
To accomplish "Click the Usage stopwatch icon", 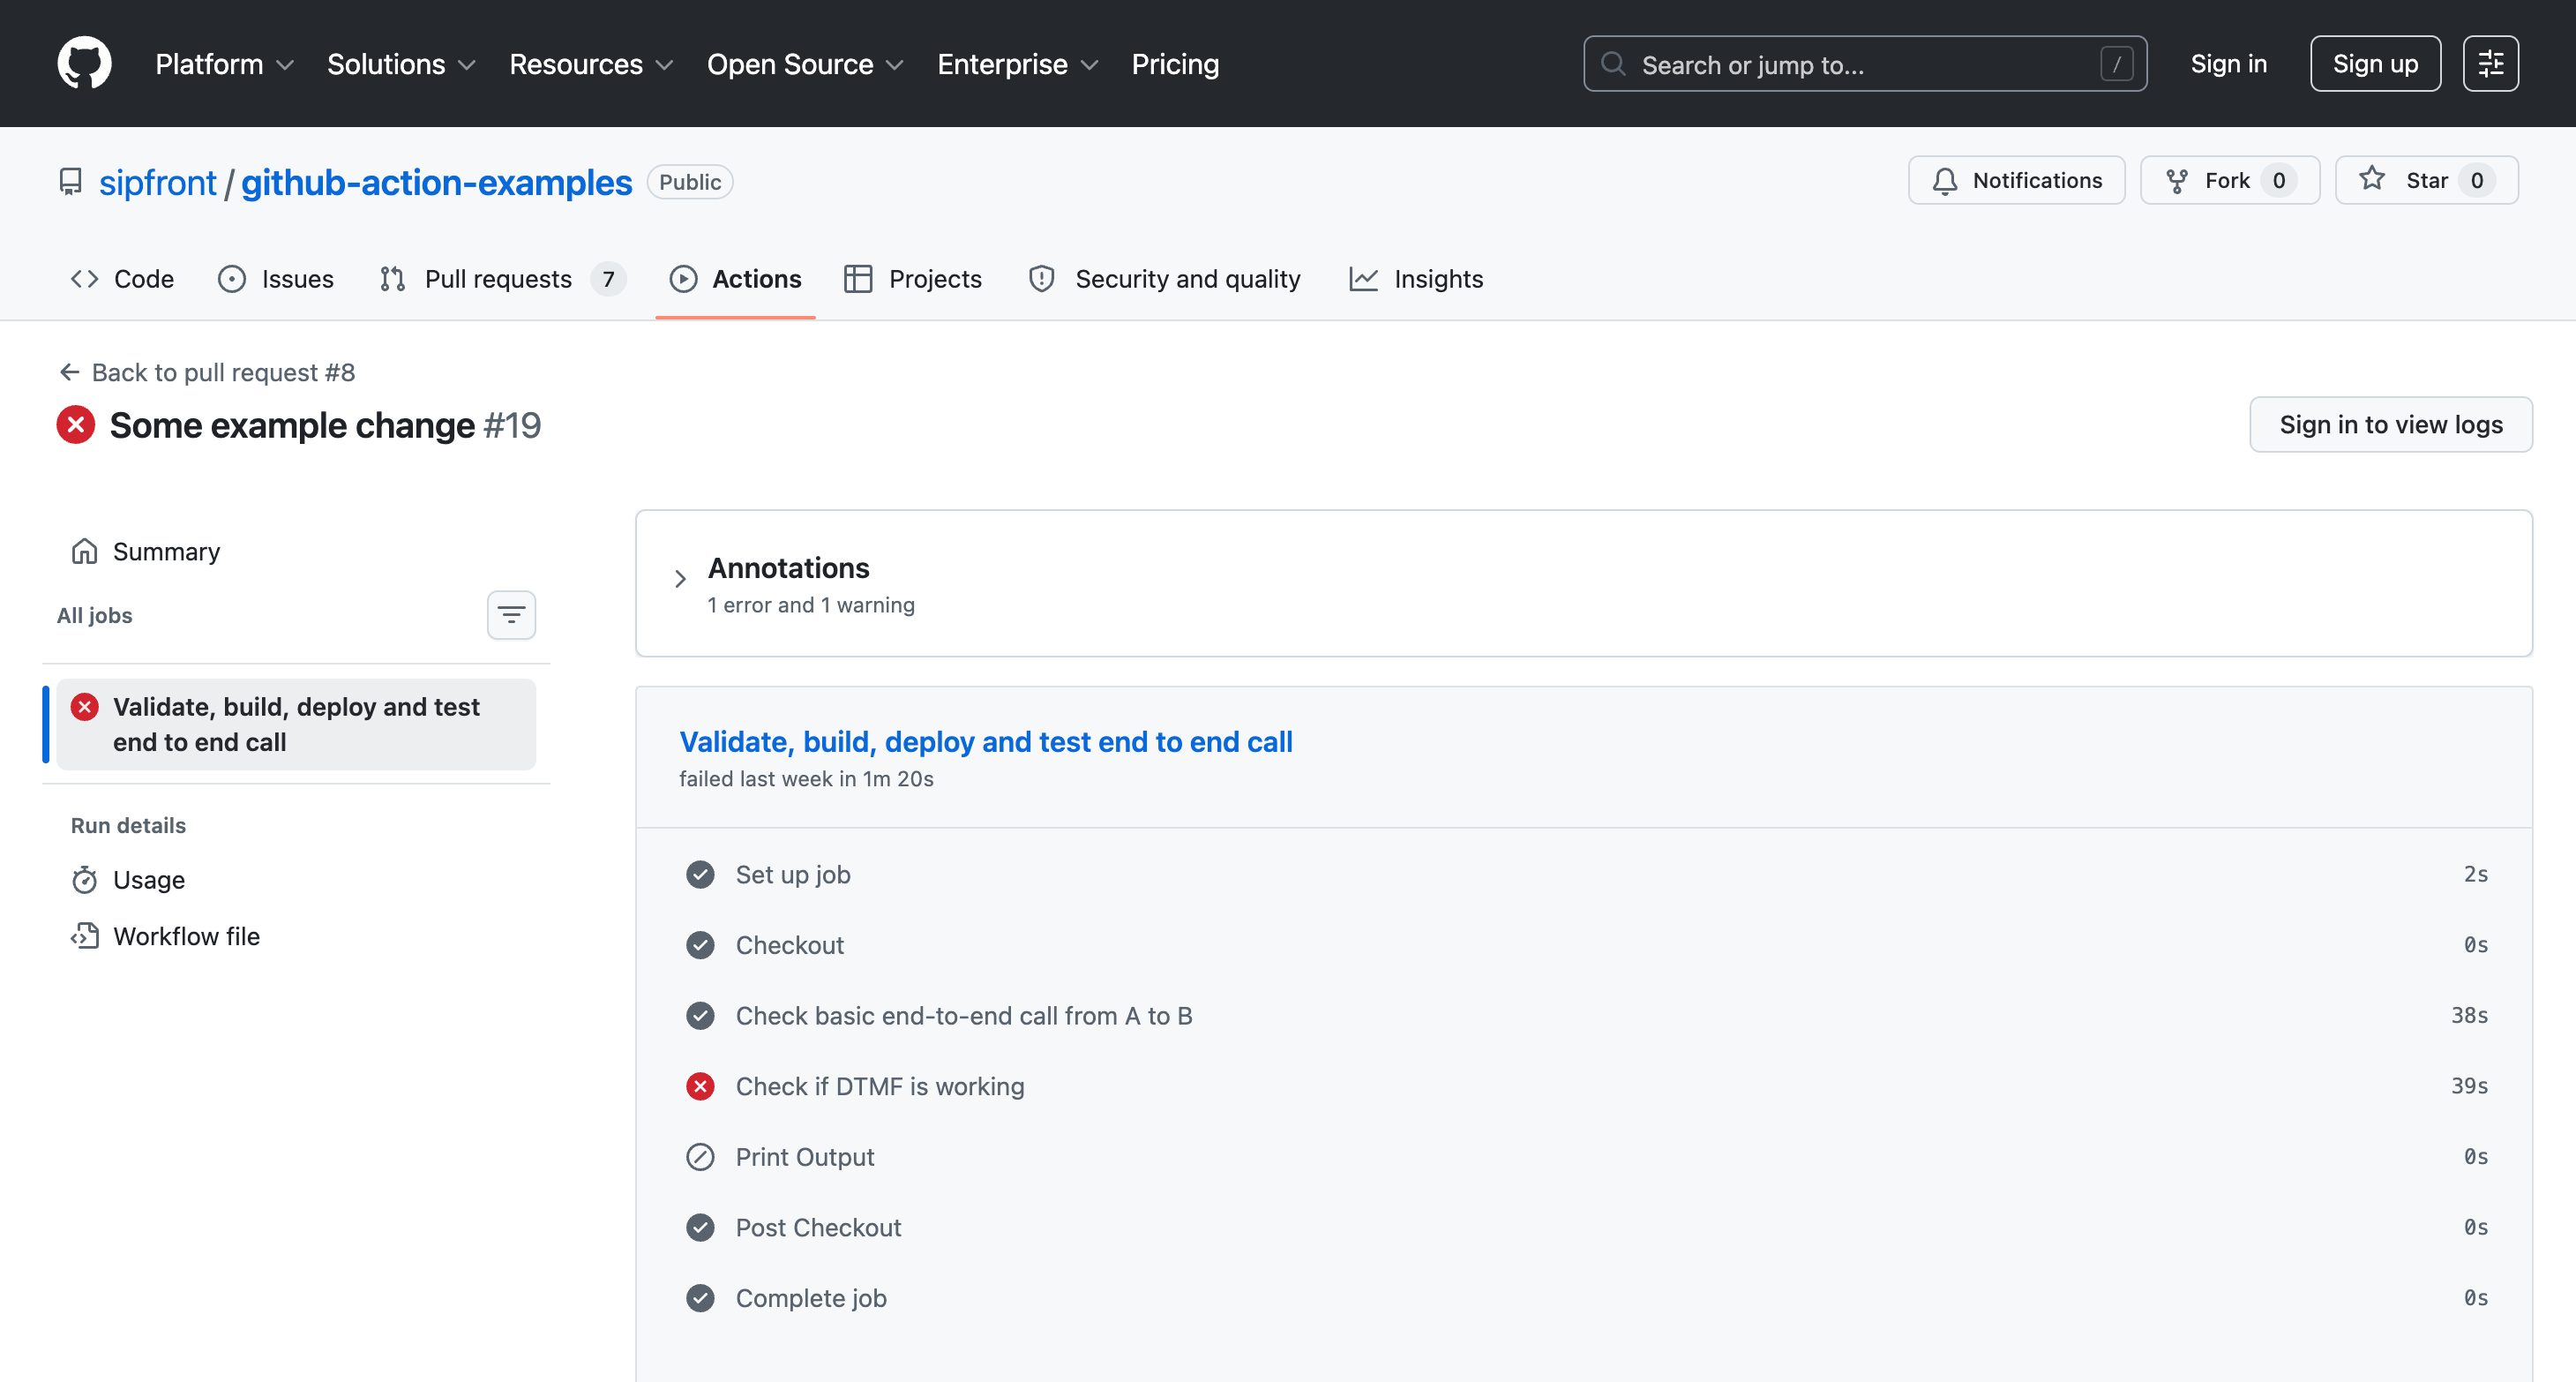I will (x=85, y=880).
